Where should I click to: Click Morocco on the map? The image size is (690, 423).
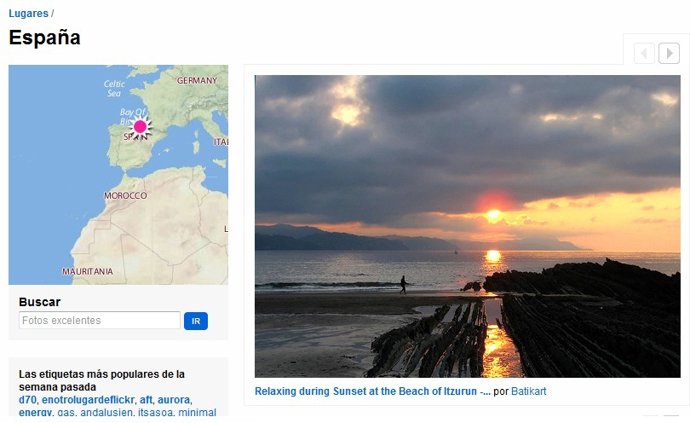coord(126,195)
